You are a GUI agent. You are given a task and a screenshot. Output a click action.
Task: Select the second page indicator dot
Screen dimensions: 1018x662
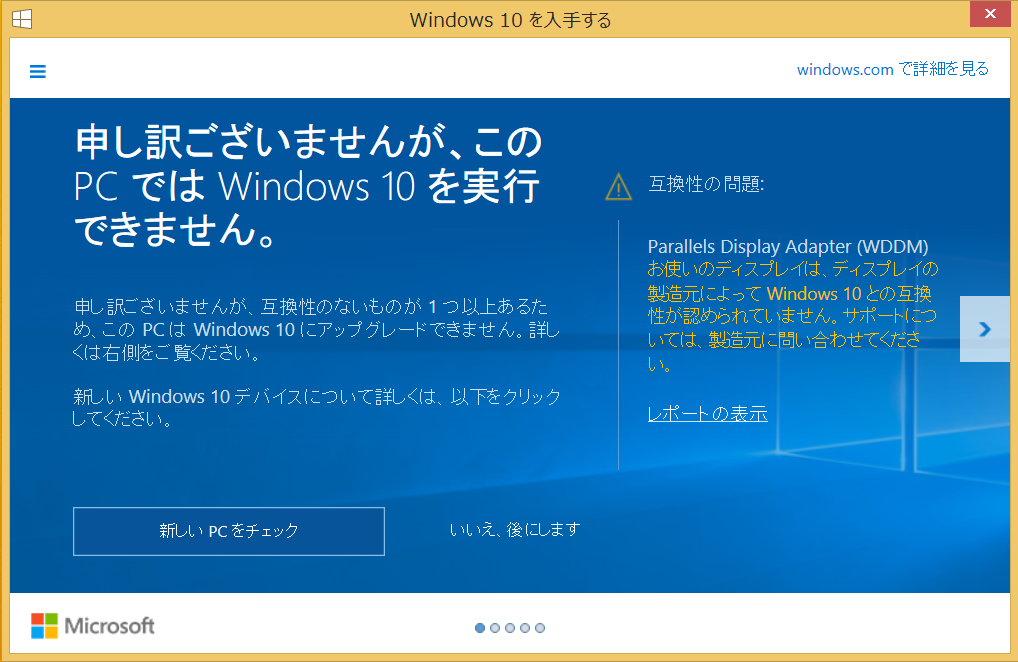pyautogui.click(x=494, y=628)
